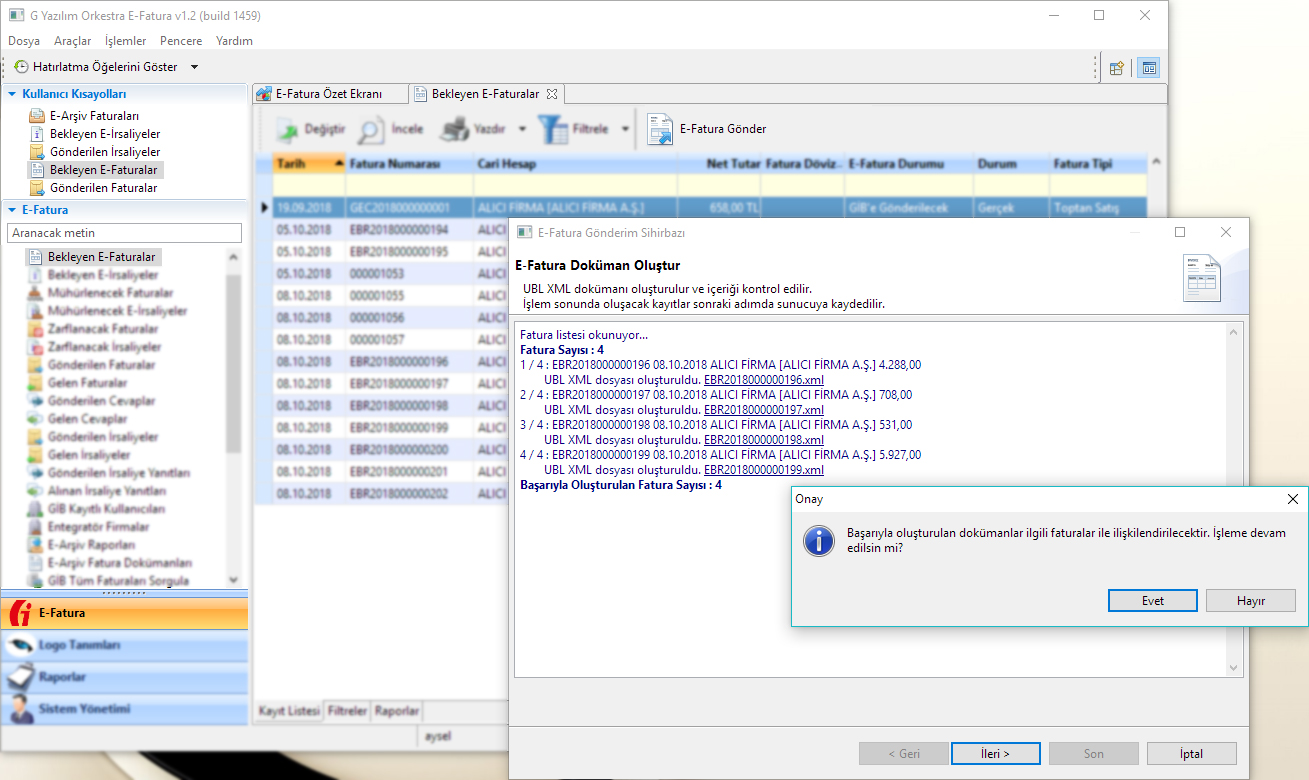
Task: Switch to E-Fatura Özet Ekranı tab
Action: (329, 94)
